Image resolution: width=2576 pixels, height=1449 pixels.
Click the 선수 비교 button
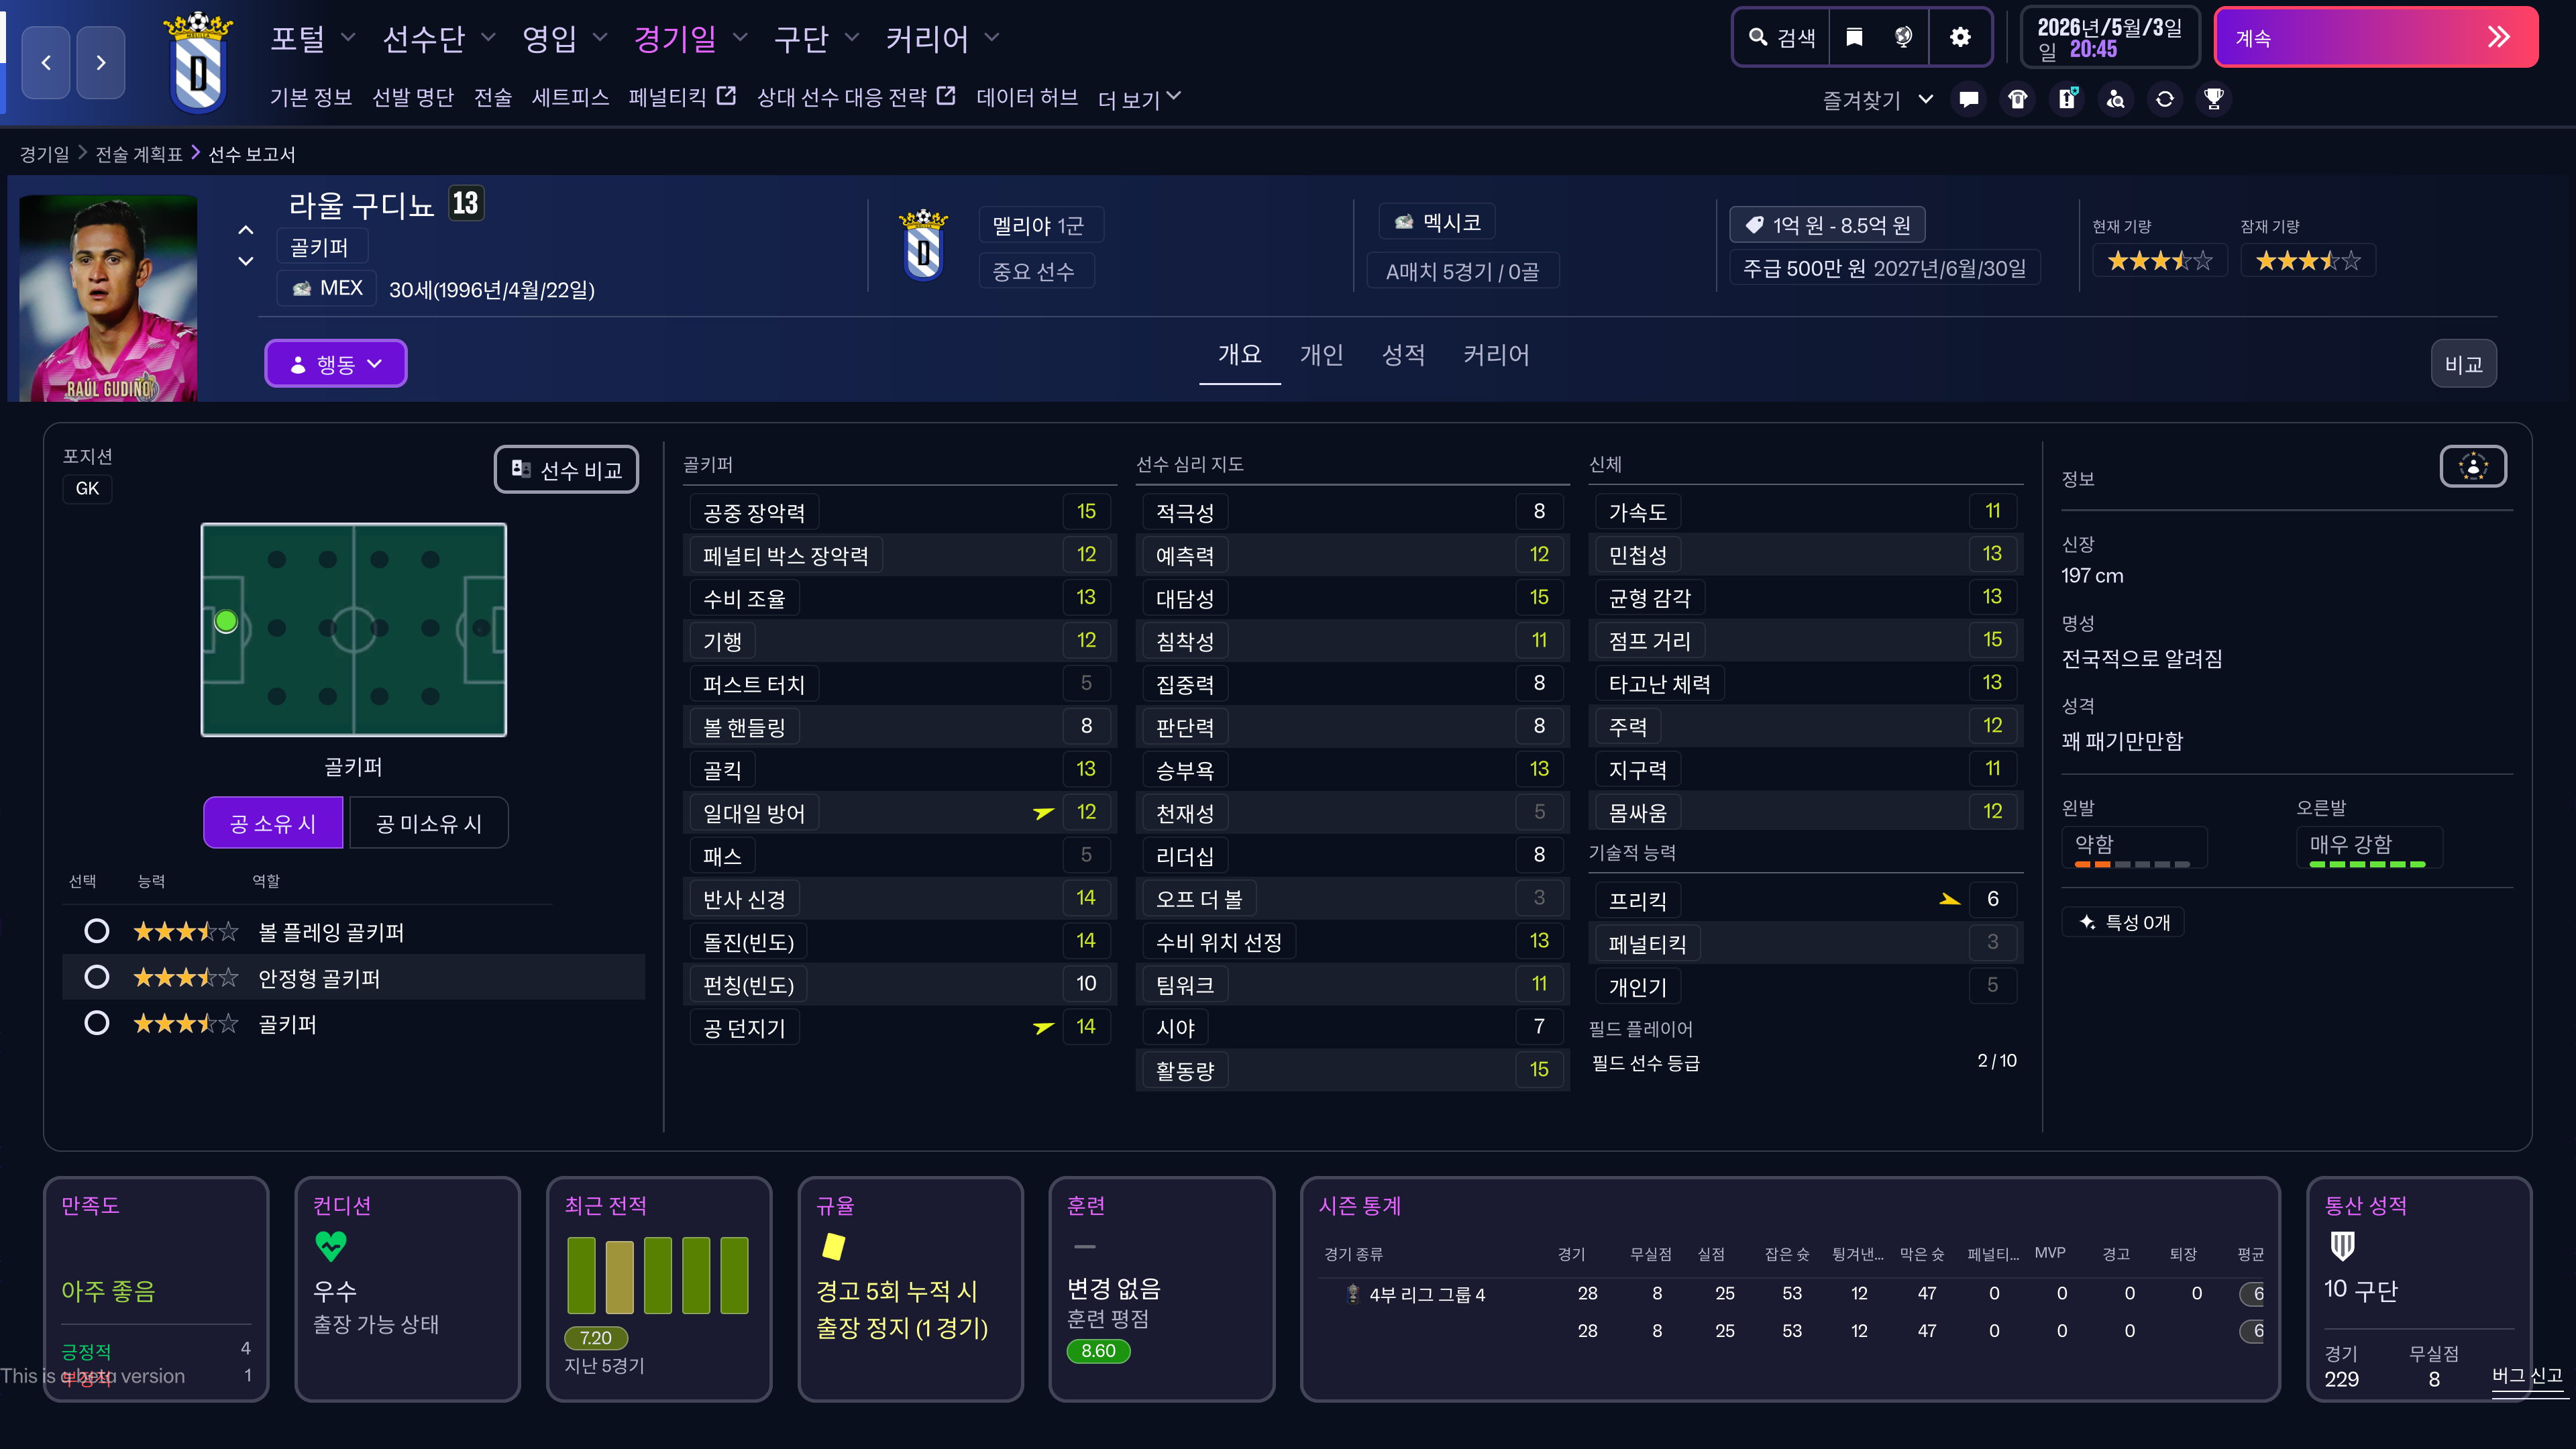tap(566, 470)
